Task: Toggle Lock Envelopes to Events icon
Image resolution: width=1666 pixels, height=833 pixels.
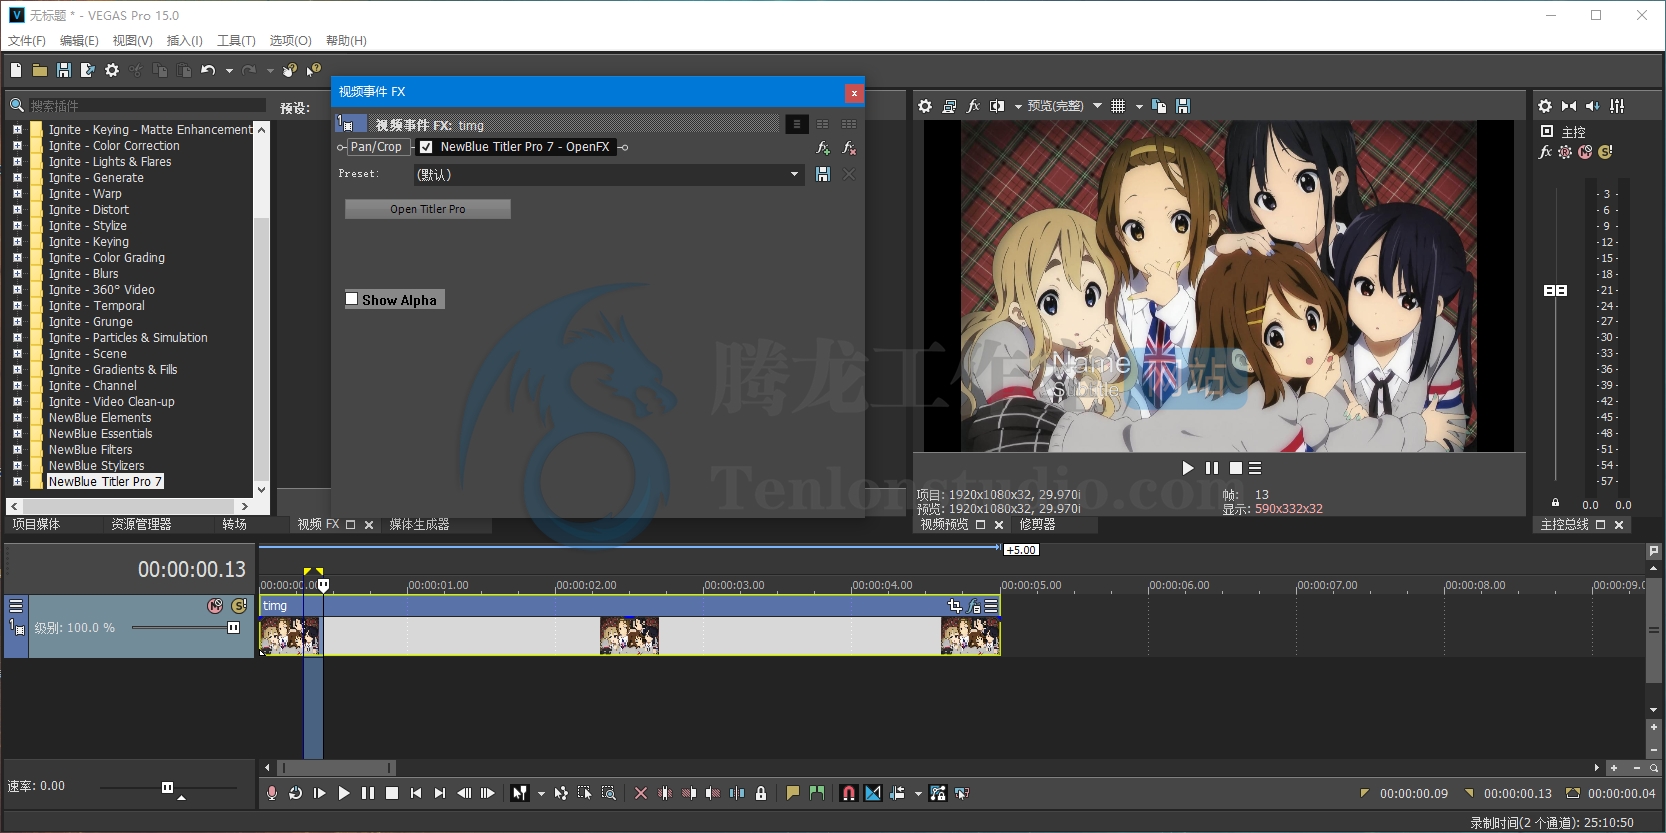Action: tap(937, 793)
